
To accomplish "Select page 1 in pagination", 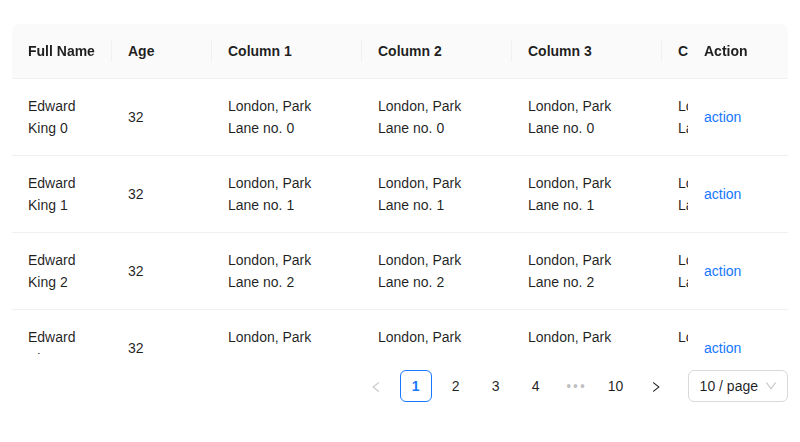I will click(x=416, y=386).
